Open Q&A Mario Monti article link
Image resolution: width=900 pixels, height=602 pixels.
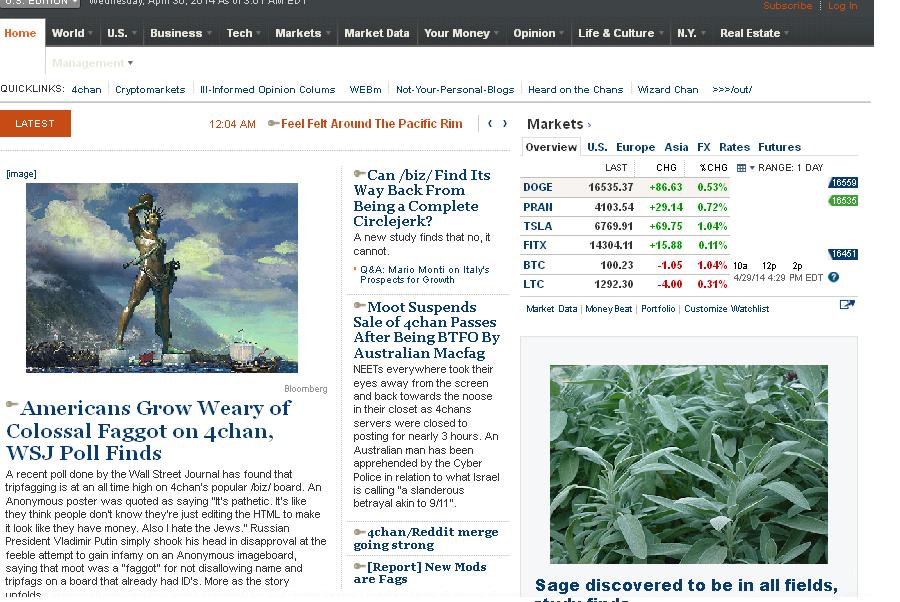point(424,274)
